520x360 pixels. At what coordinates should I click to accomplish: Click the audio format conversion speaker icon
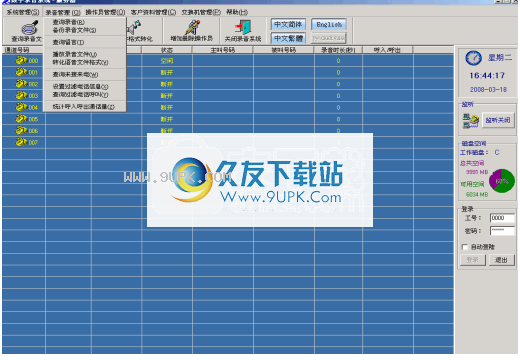[x=134, y=27]
